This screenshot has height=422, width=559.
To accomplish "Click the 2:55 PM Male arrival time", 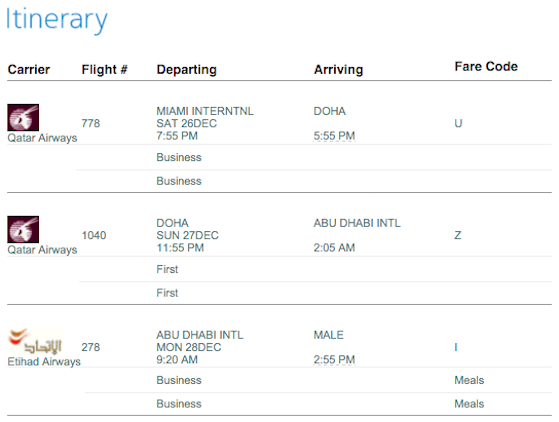I will [x=334, y=360].
